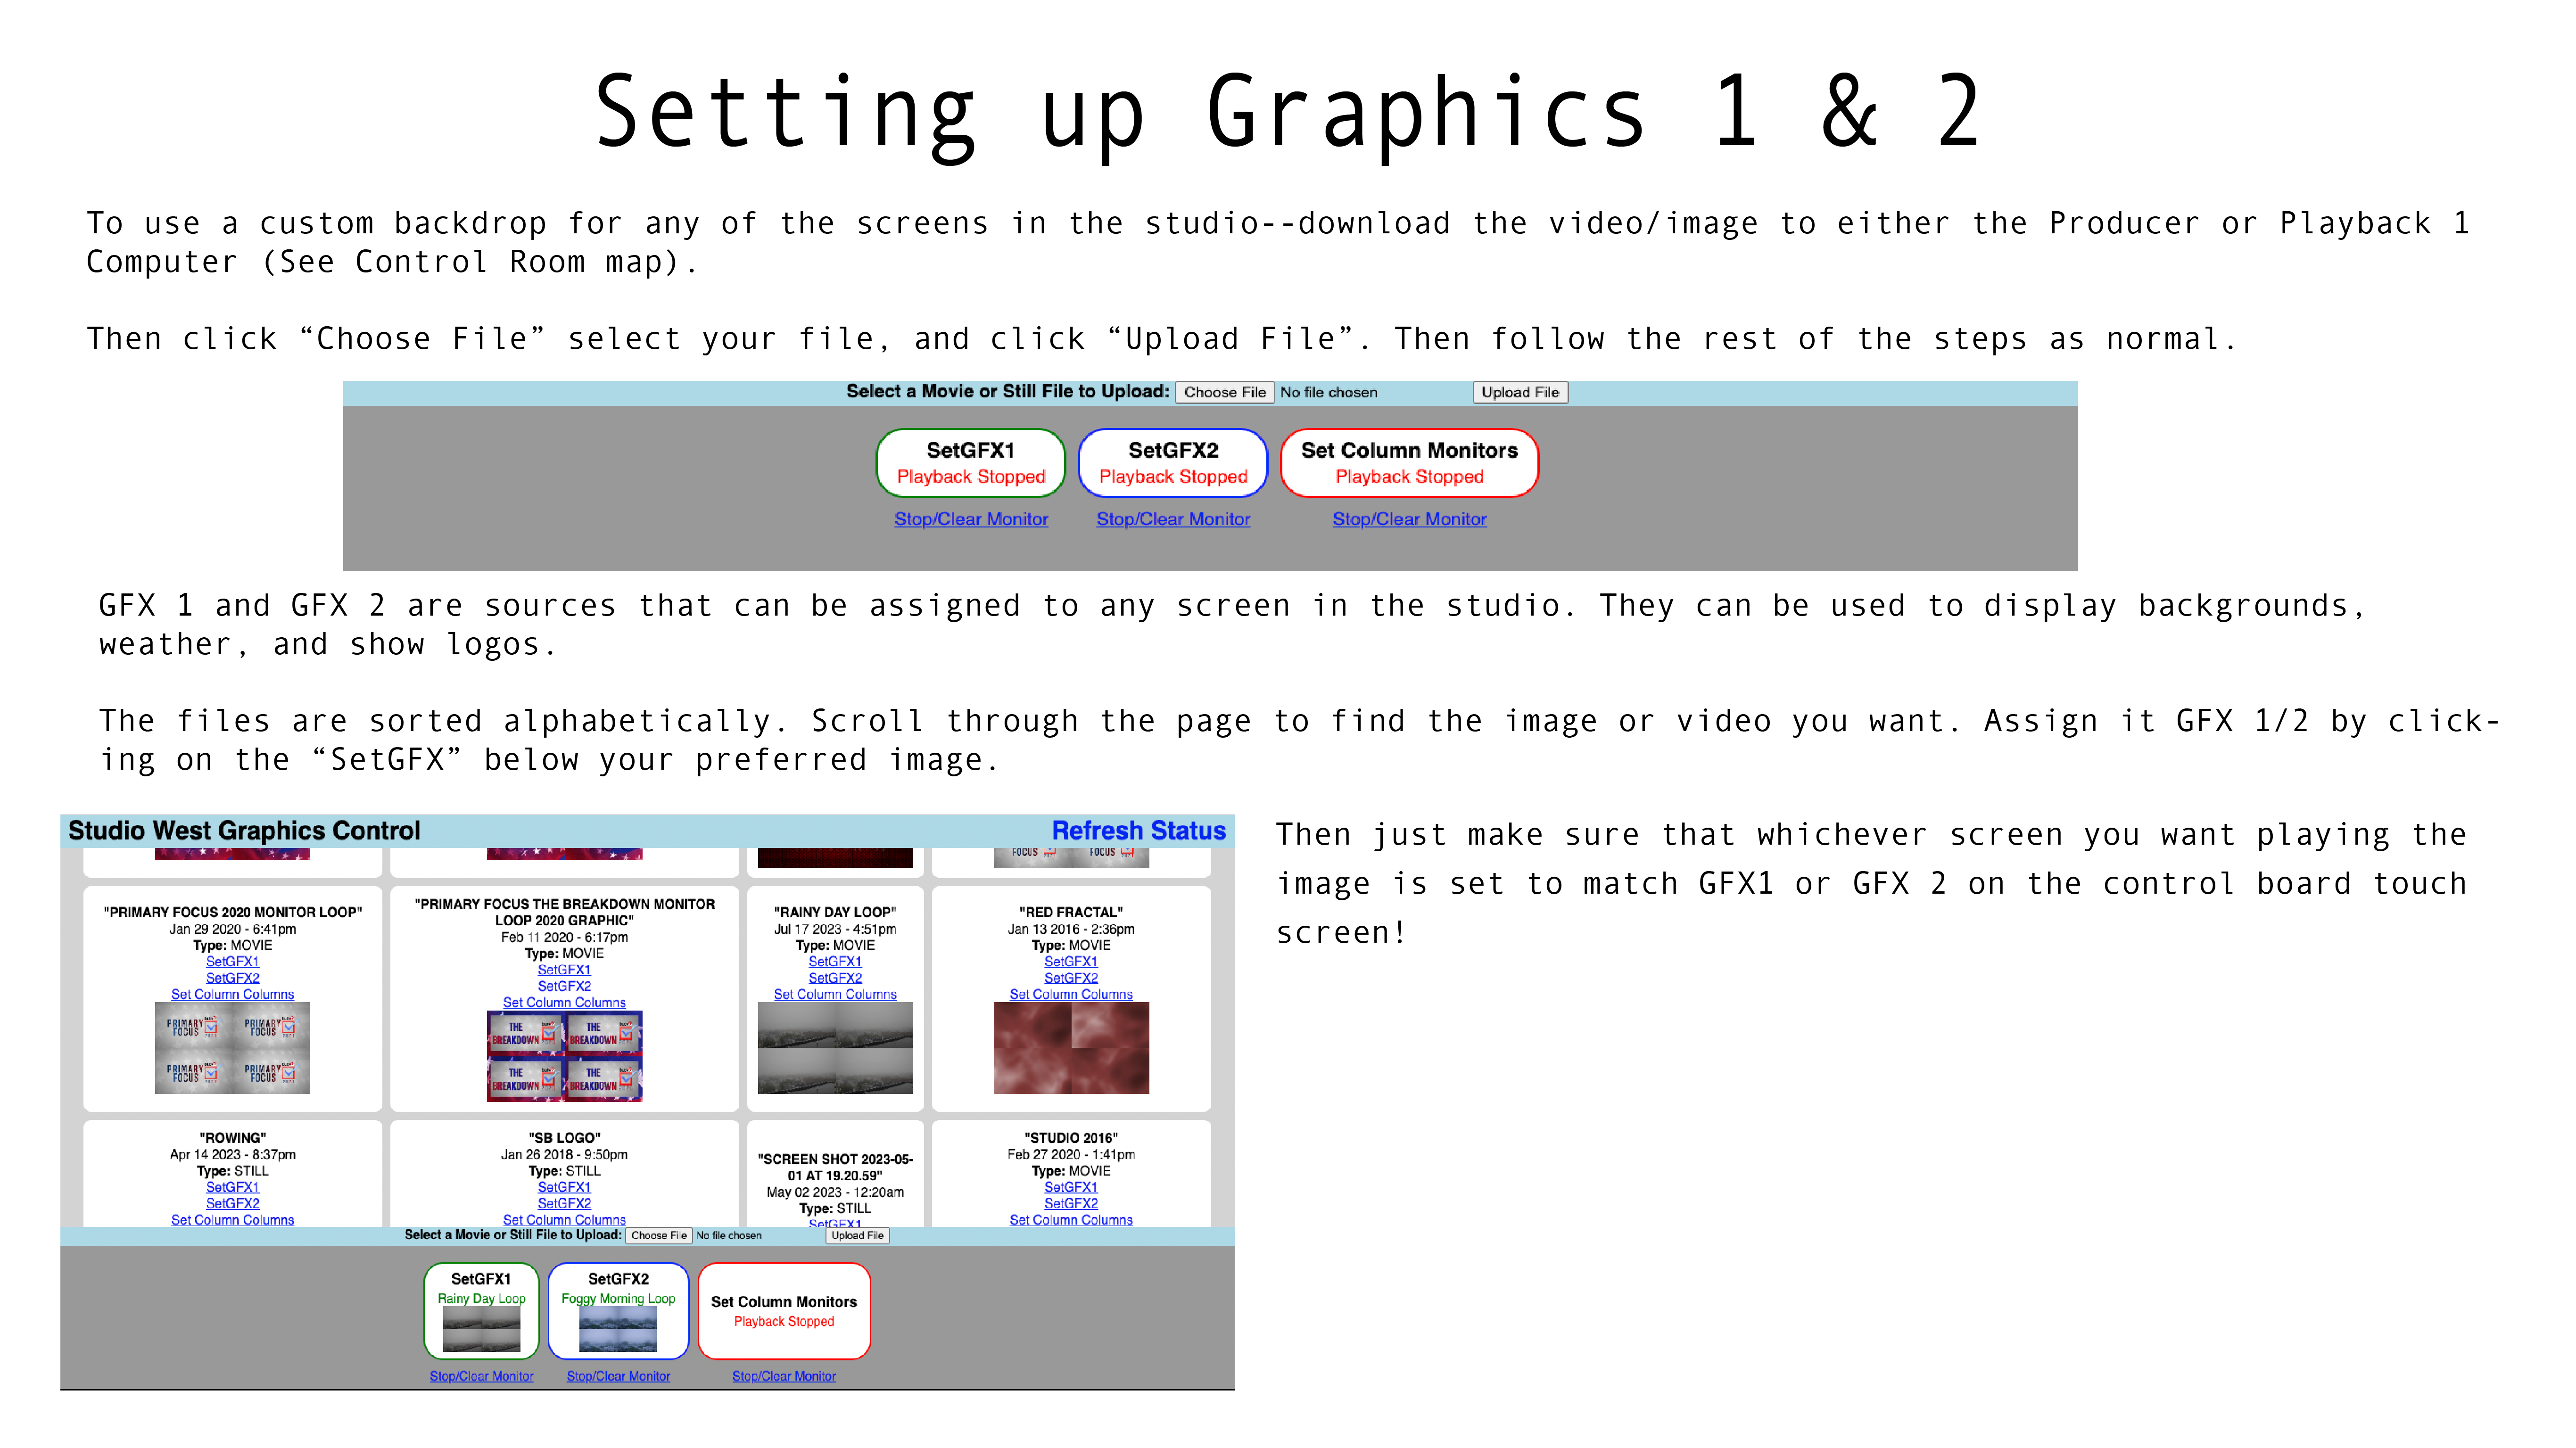Viewport: 2576px width, 1448px height.
Task: Click Upload File in the Studio West Graphics Control window
Action: [857, 1236]
